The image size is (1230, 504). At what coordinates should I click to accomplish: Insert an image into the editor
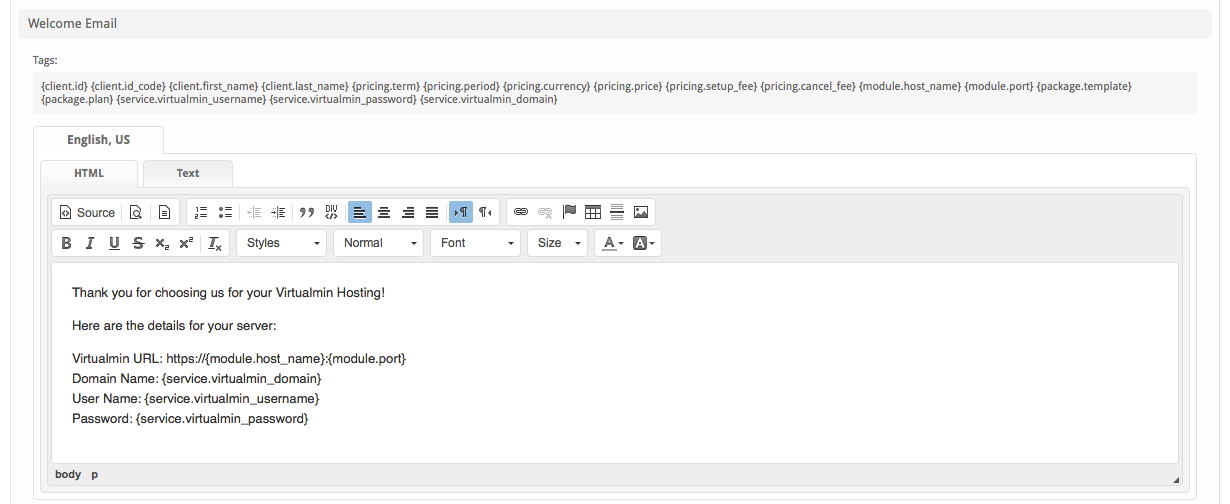click(x=641, y=212)
